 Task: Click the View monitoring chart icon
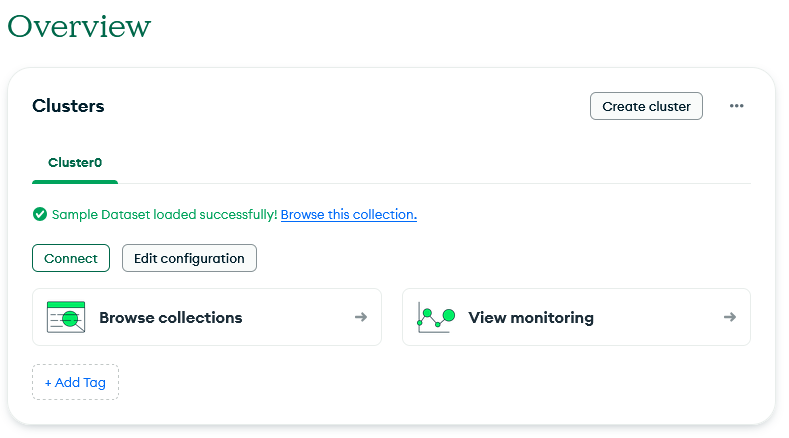point(436,317)
